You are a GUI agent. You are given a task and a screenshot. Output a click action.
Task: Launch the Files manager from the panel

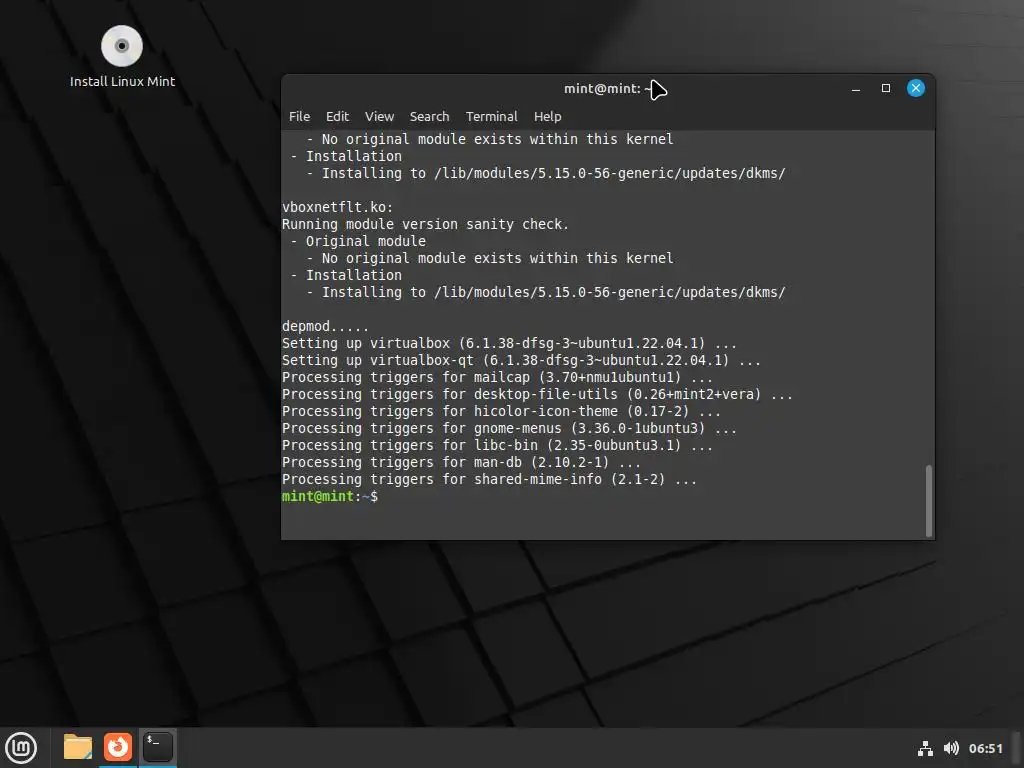(x=78, y=747)
